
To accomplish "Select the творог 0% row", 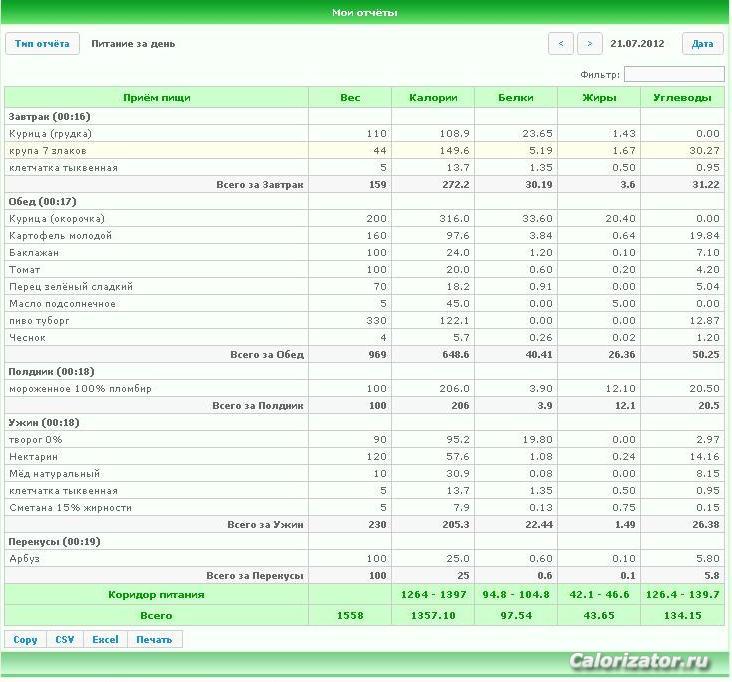I will (x=365, y=439).
